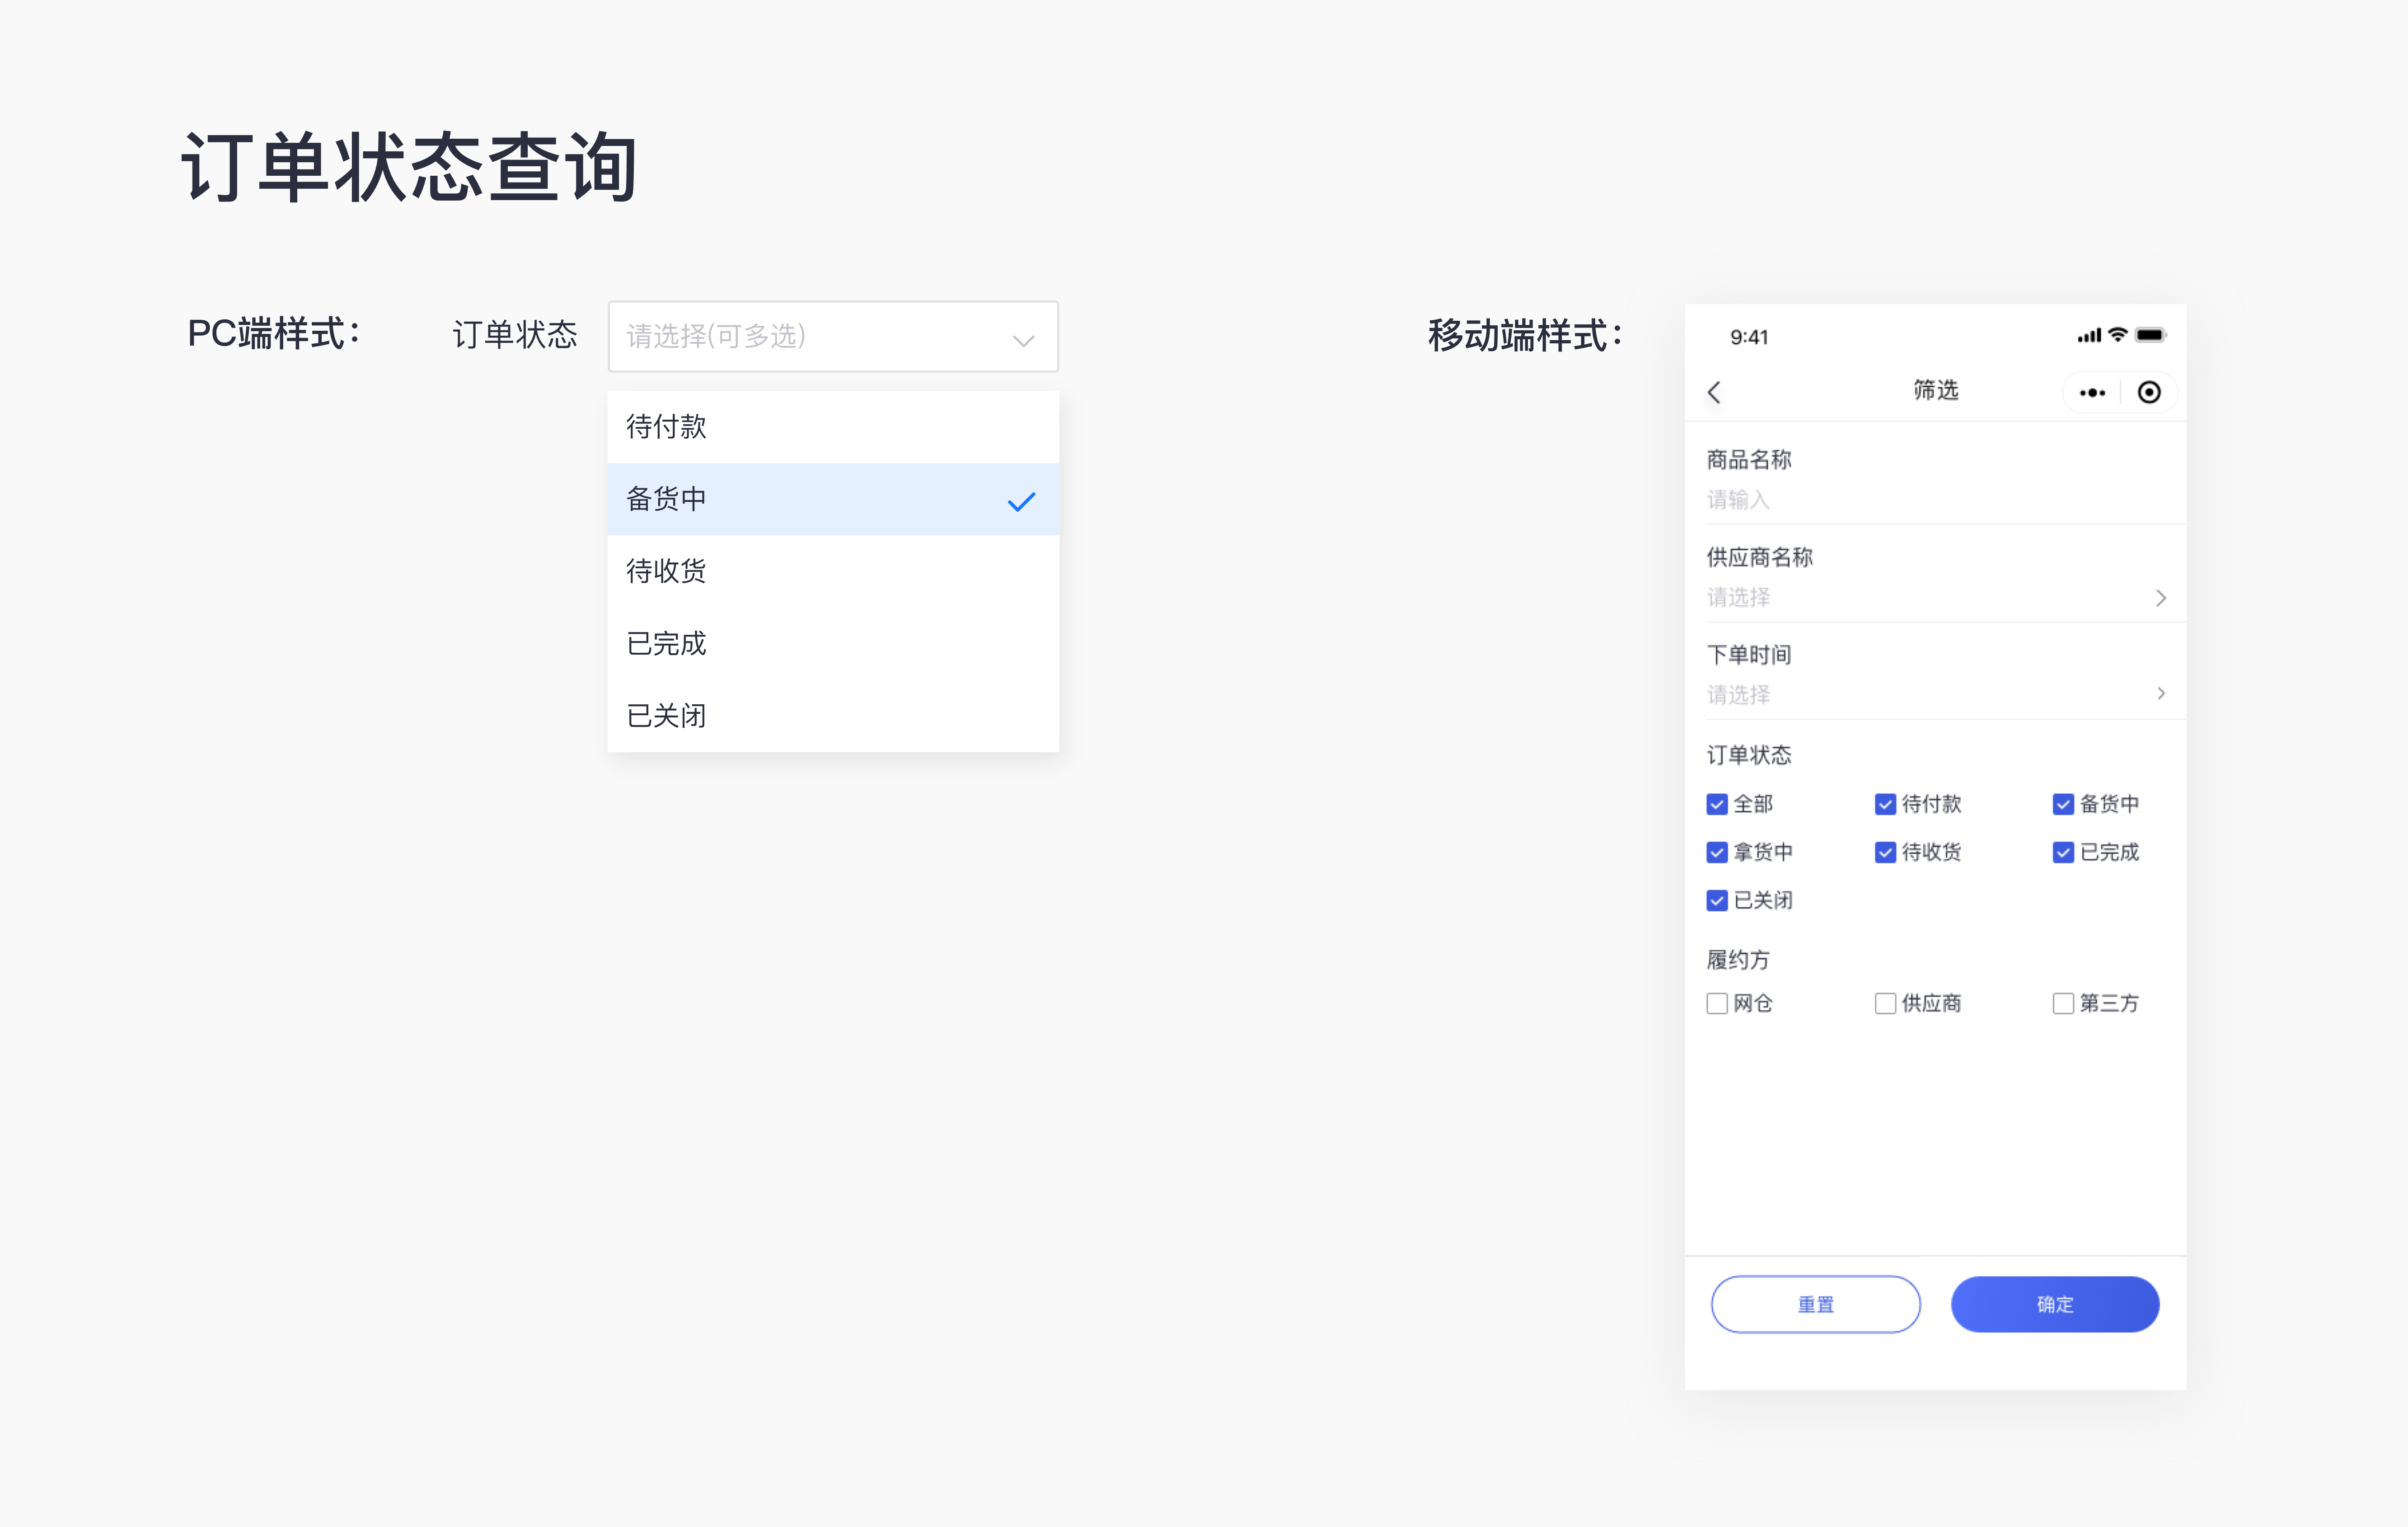Screen dimensions: 2408x1527
Task: Select 已完成 in the dropdown list
Action: [833, 643]
